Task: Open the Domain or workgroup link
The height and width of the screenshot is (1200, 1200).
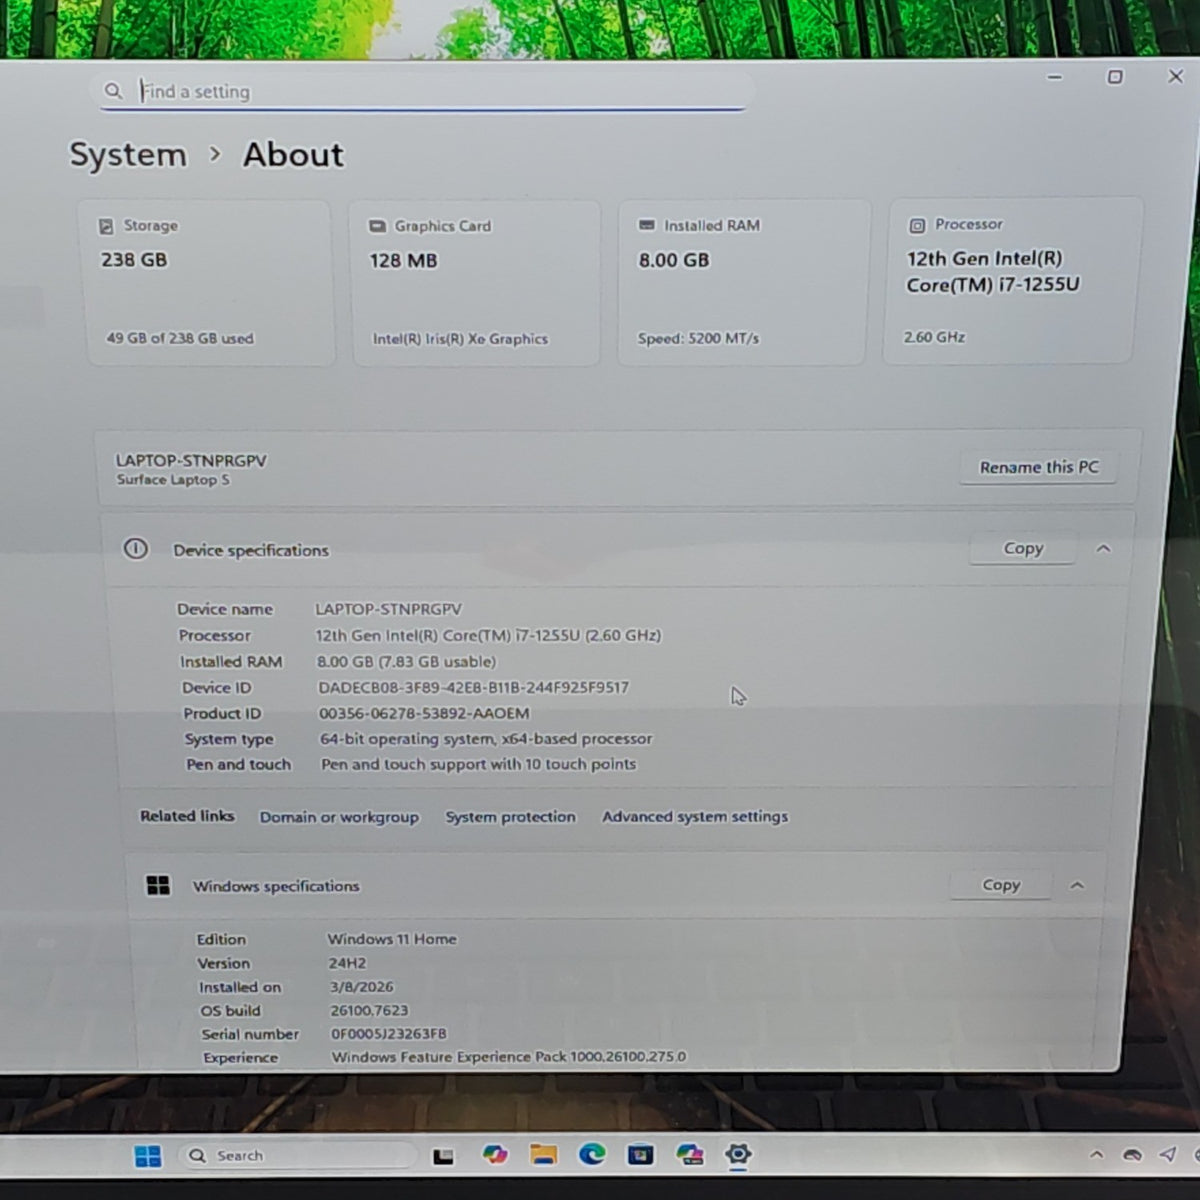Action: click(x=339, y=817)
